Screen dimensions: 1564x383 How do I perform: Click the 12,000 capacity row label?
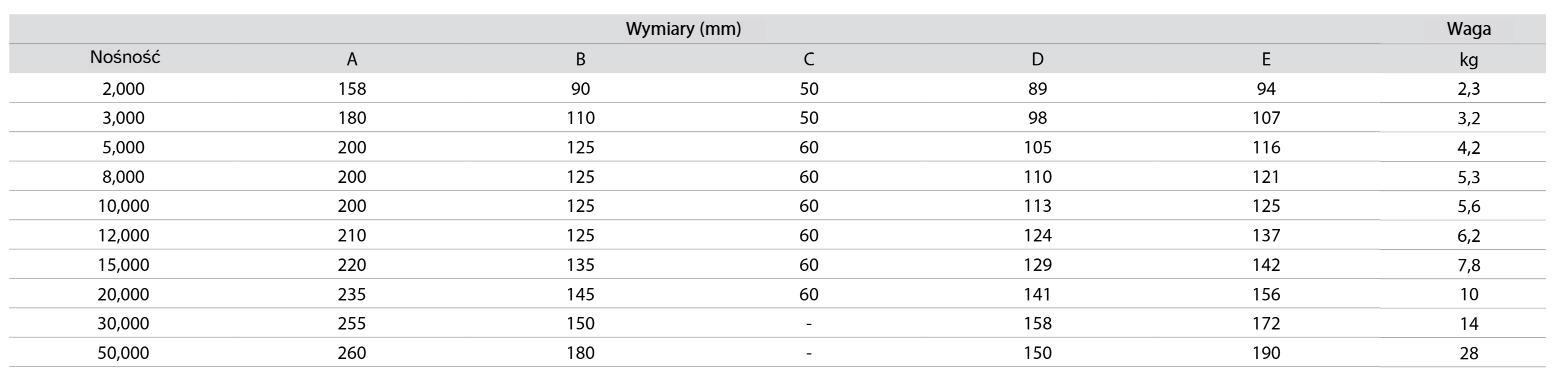pos(126,235)
